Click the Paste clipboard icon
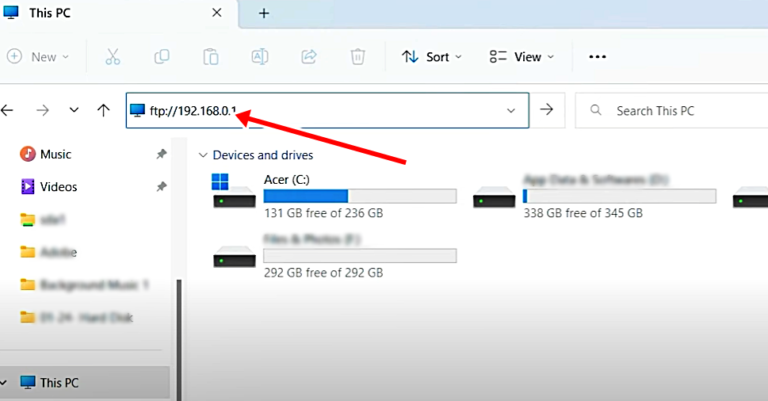The image size is (768, 401). pyautogui.click(x=211, y=57)
